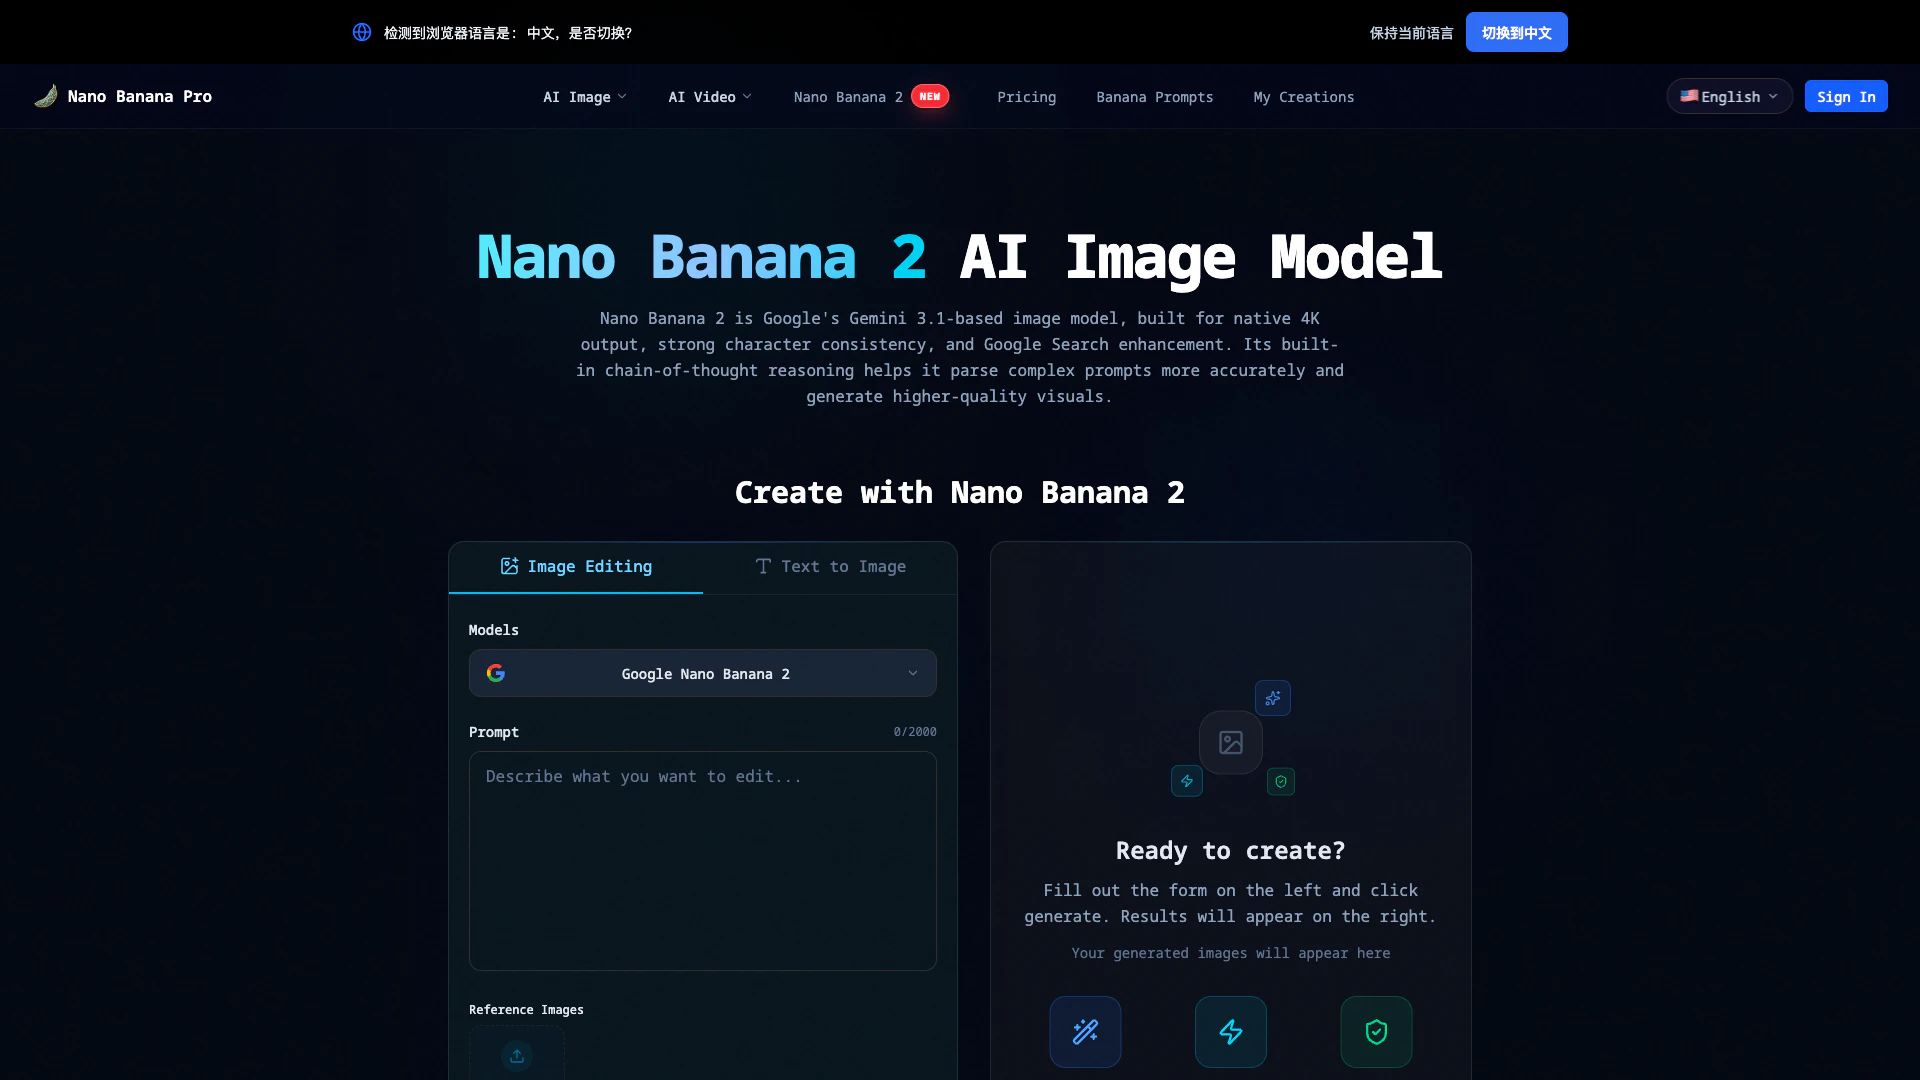Image resolution: width=1920 pixels, height=1080 pixels.
Task: Click the large lightning bolt feature icon
Action: coord(1230,1031)
